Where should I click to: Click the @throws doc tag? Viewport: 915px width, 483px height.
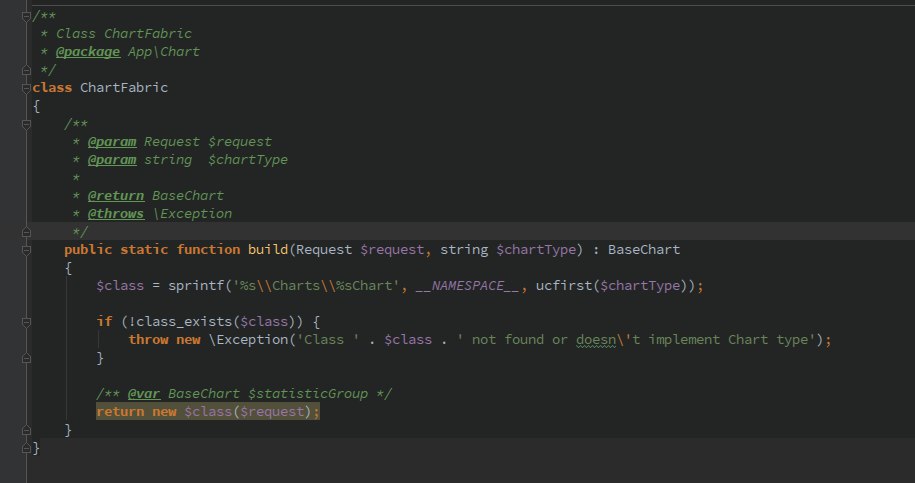116,214
